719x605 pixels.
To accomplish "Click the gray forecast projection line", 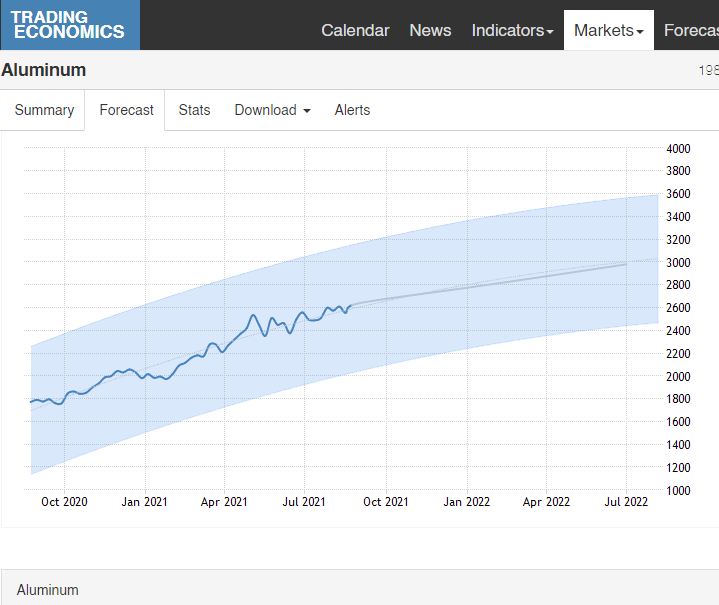I will (500, 283).
